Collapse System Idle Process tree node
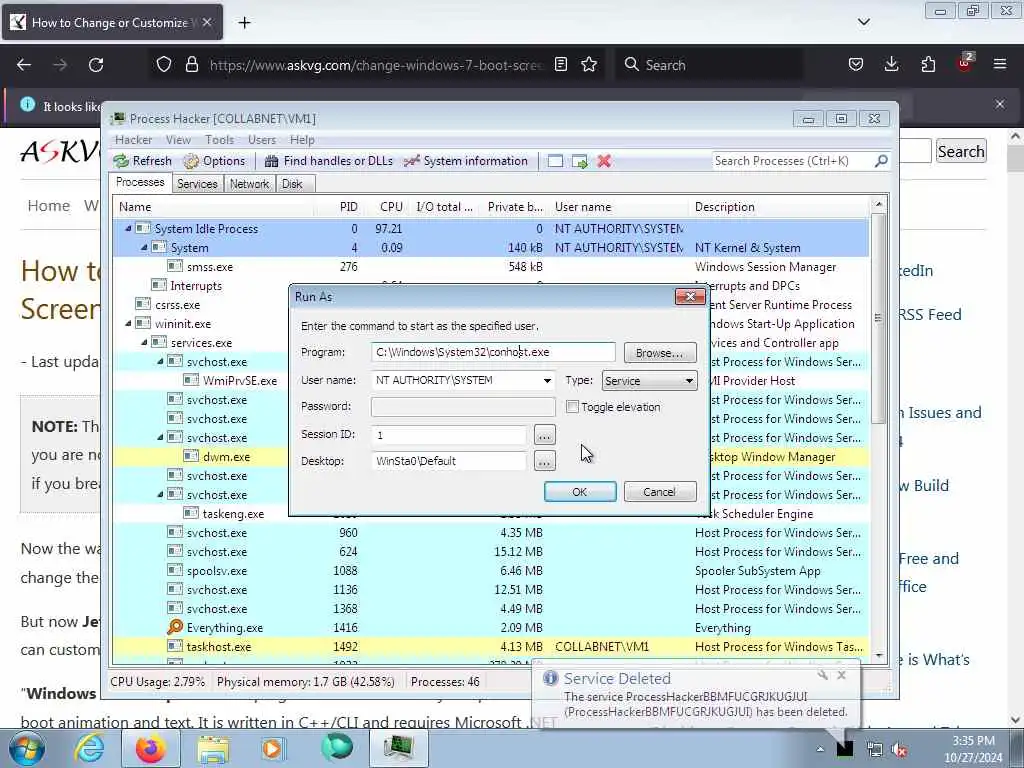This screenshot has width=1024, height=768. (128, 229)
